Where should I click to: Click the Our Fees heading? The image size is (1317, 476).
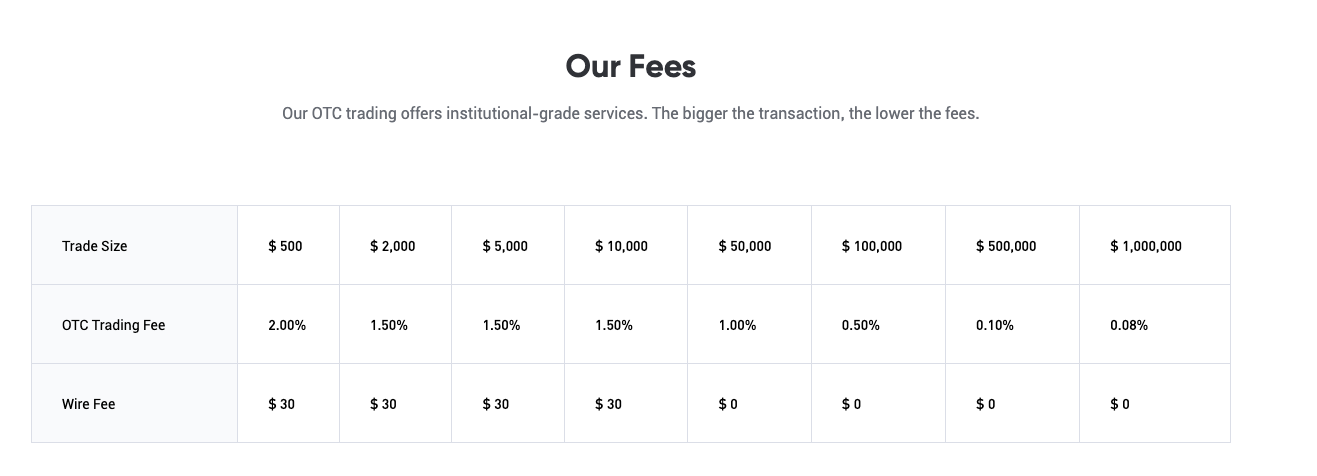pyautogui.click(x=630, y=67)
